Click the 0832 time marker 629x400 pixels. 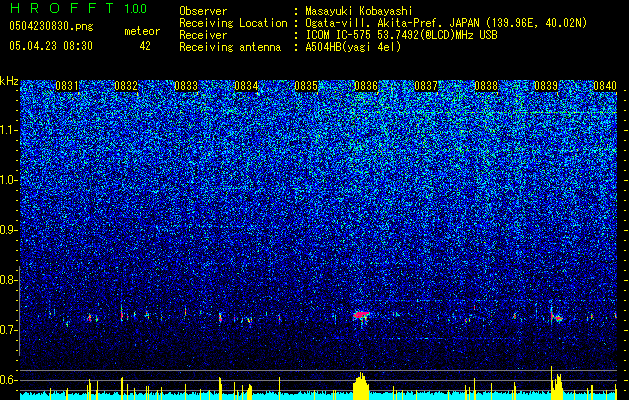tap(126, 86)
